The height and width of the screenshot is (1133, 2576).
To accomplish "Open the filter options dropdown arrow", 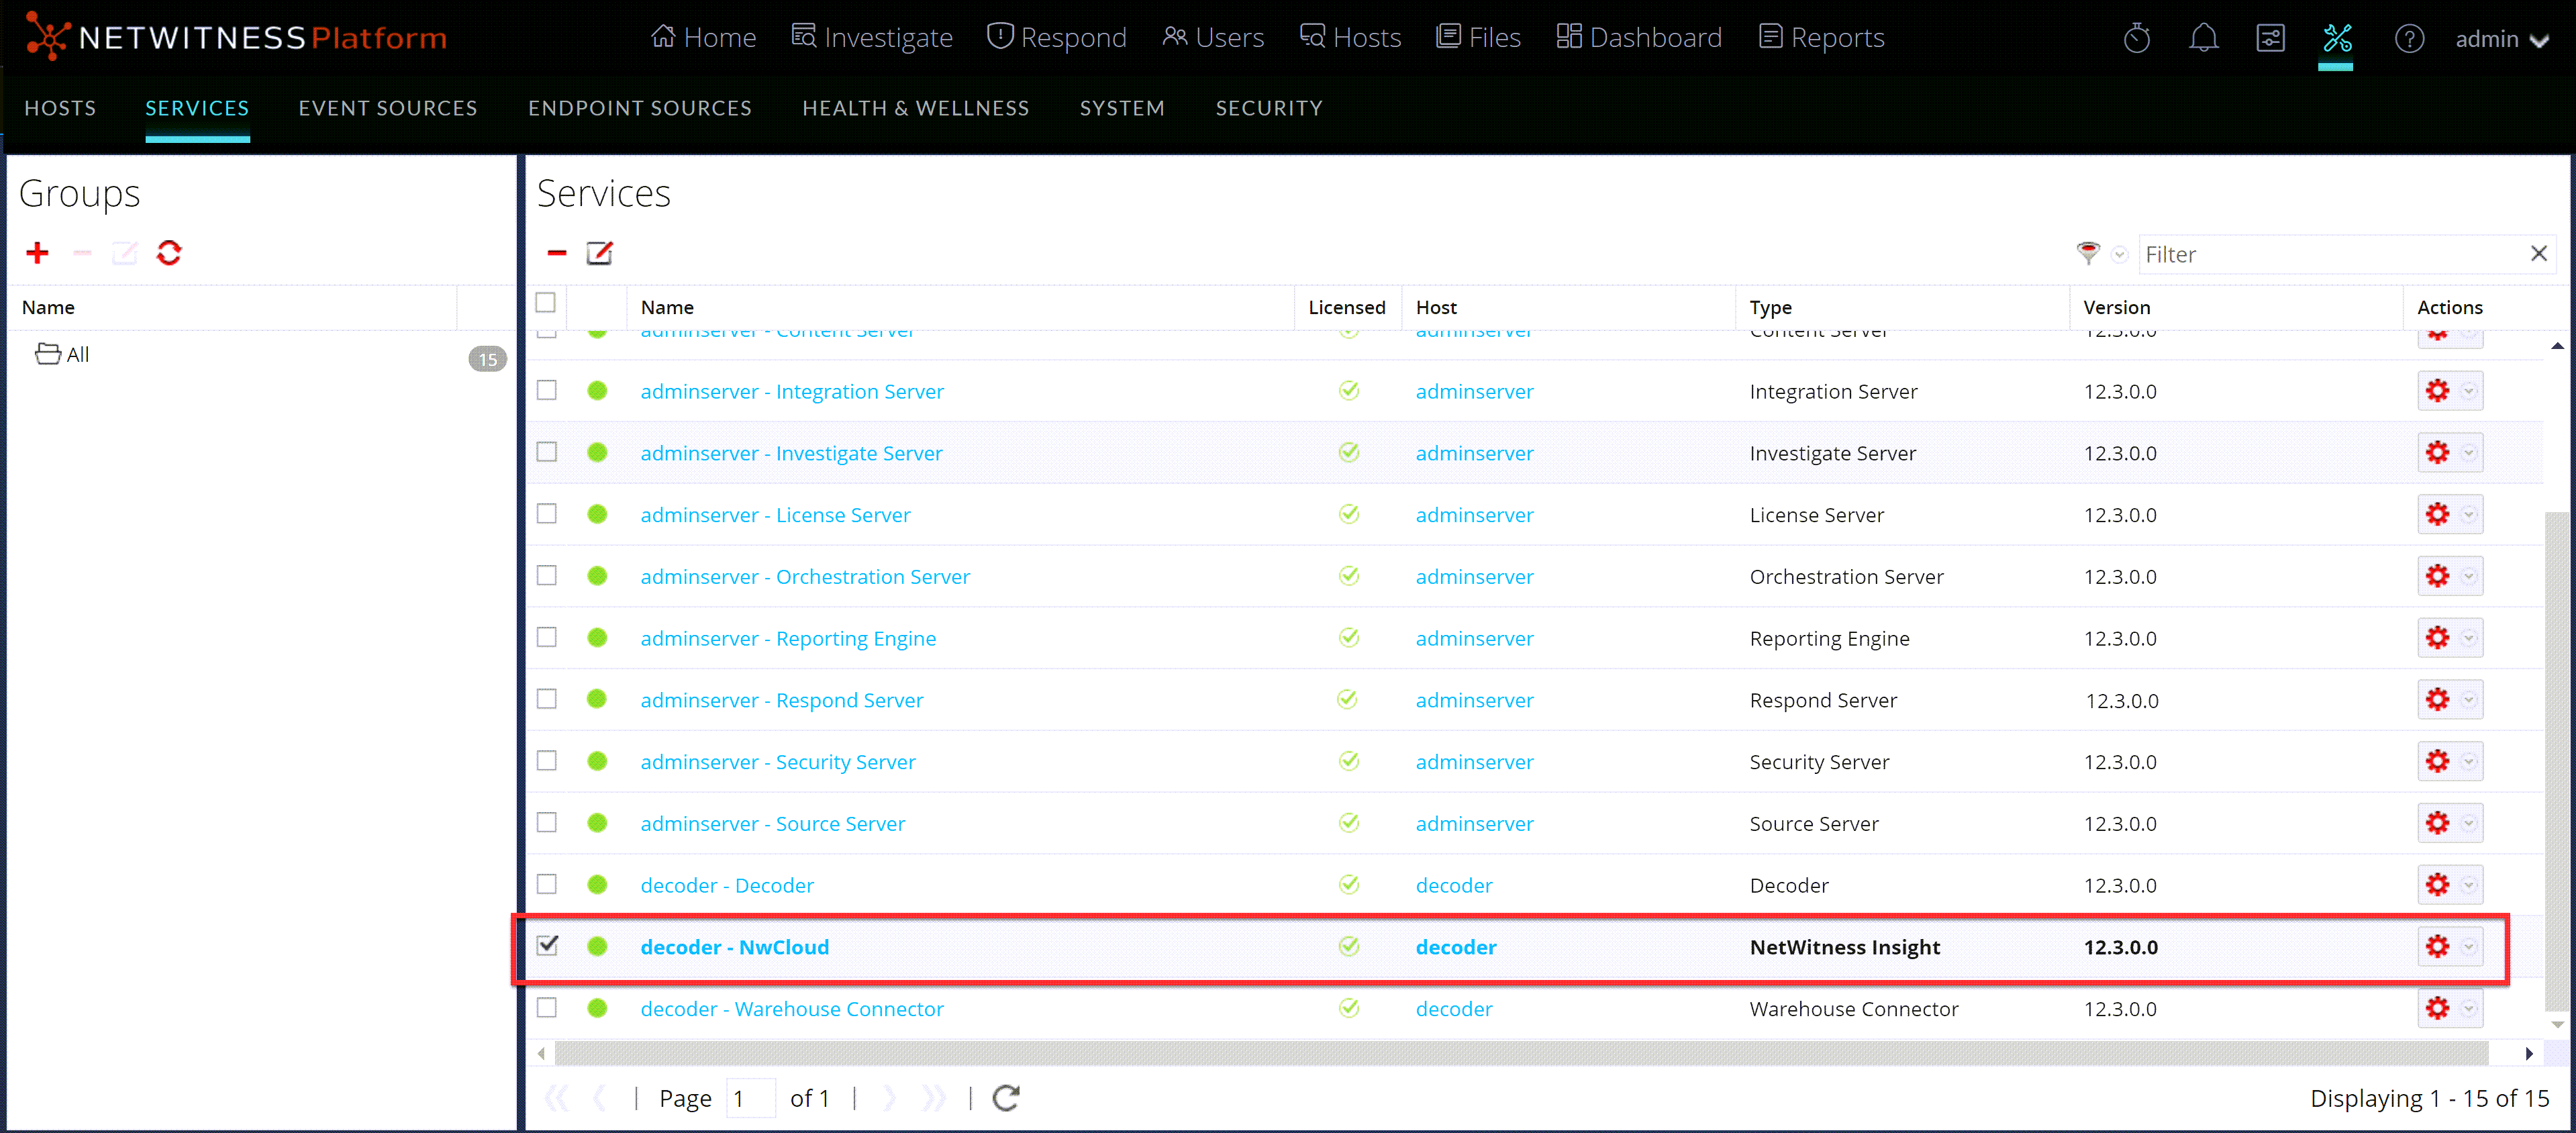I will click(2119, 254).
